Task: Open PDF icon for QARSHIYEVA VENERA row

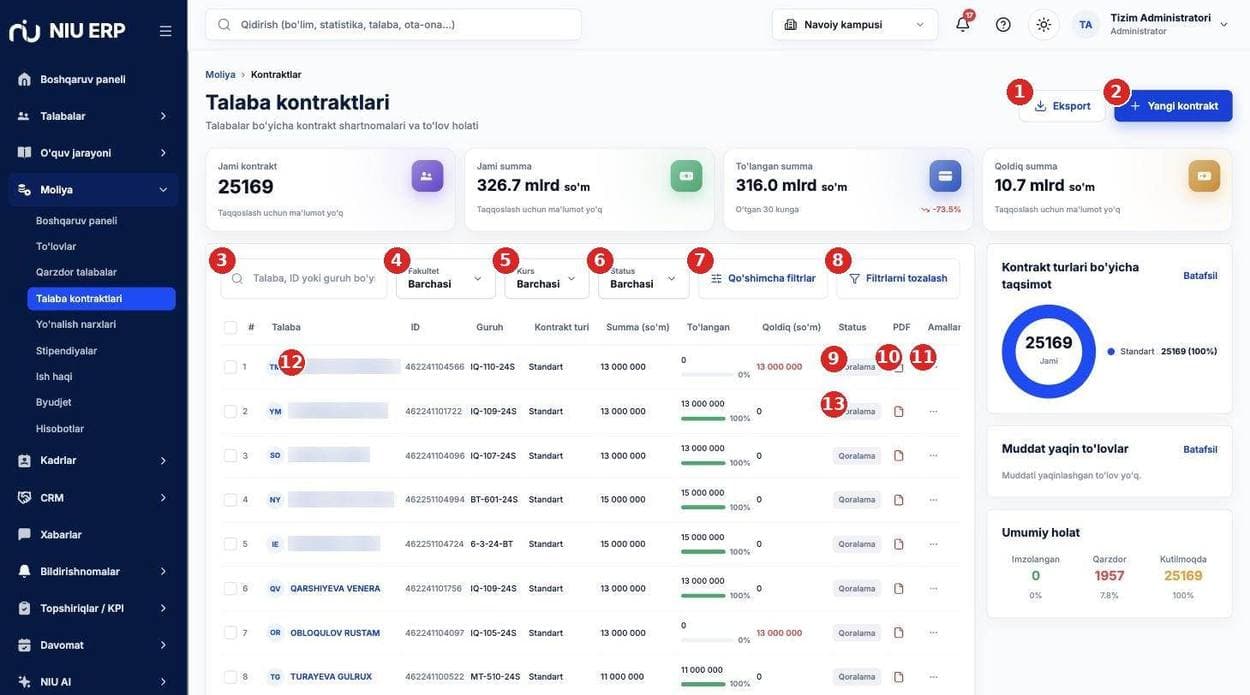Action: pyautogui.click(x=898, y=589)
